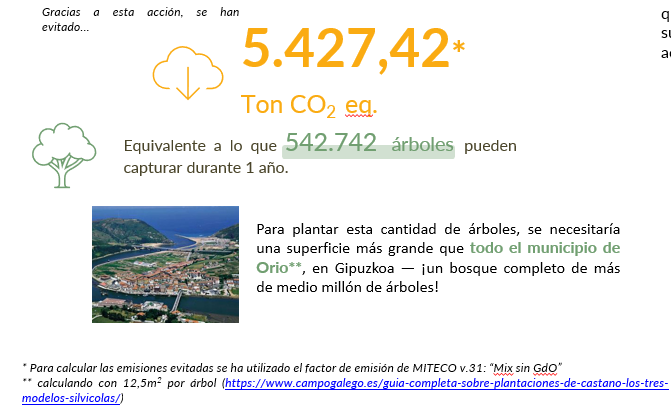The height and width of the screenshot is (410, 671).
Task: Click the phrase "capturar durante 1 año"
Action: [x=205, y=168]
